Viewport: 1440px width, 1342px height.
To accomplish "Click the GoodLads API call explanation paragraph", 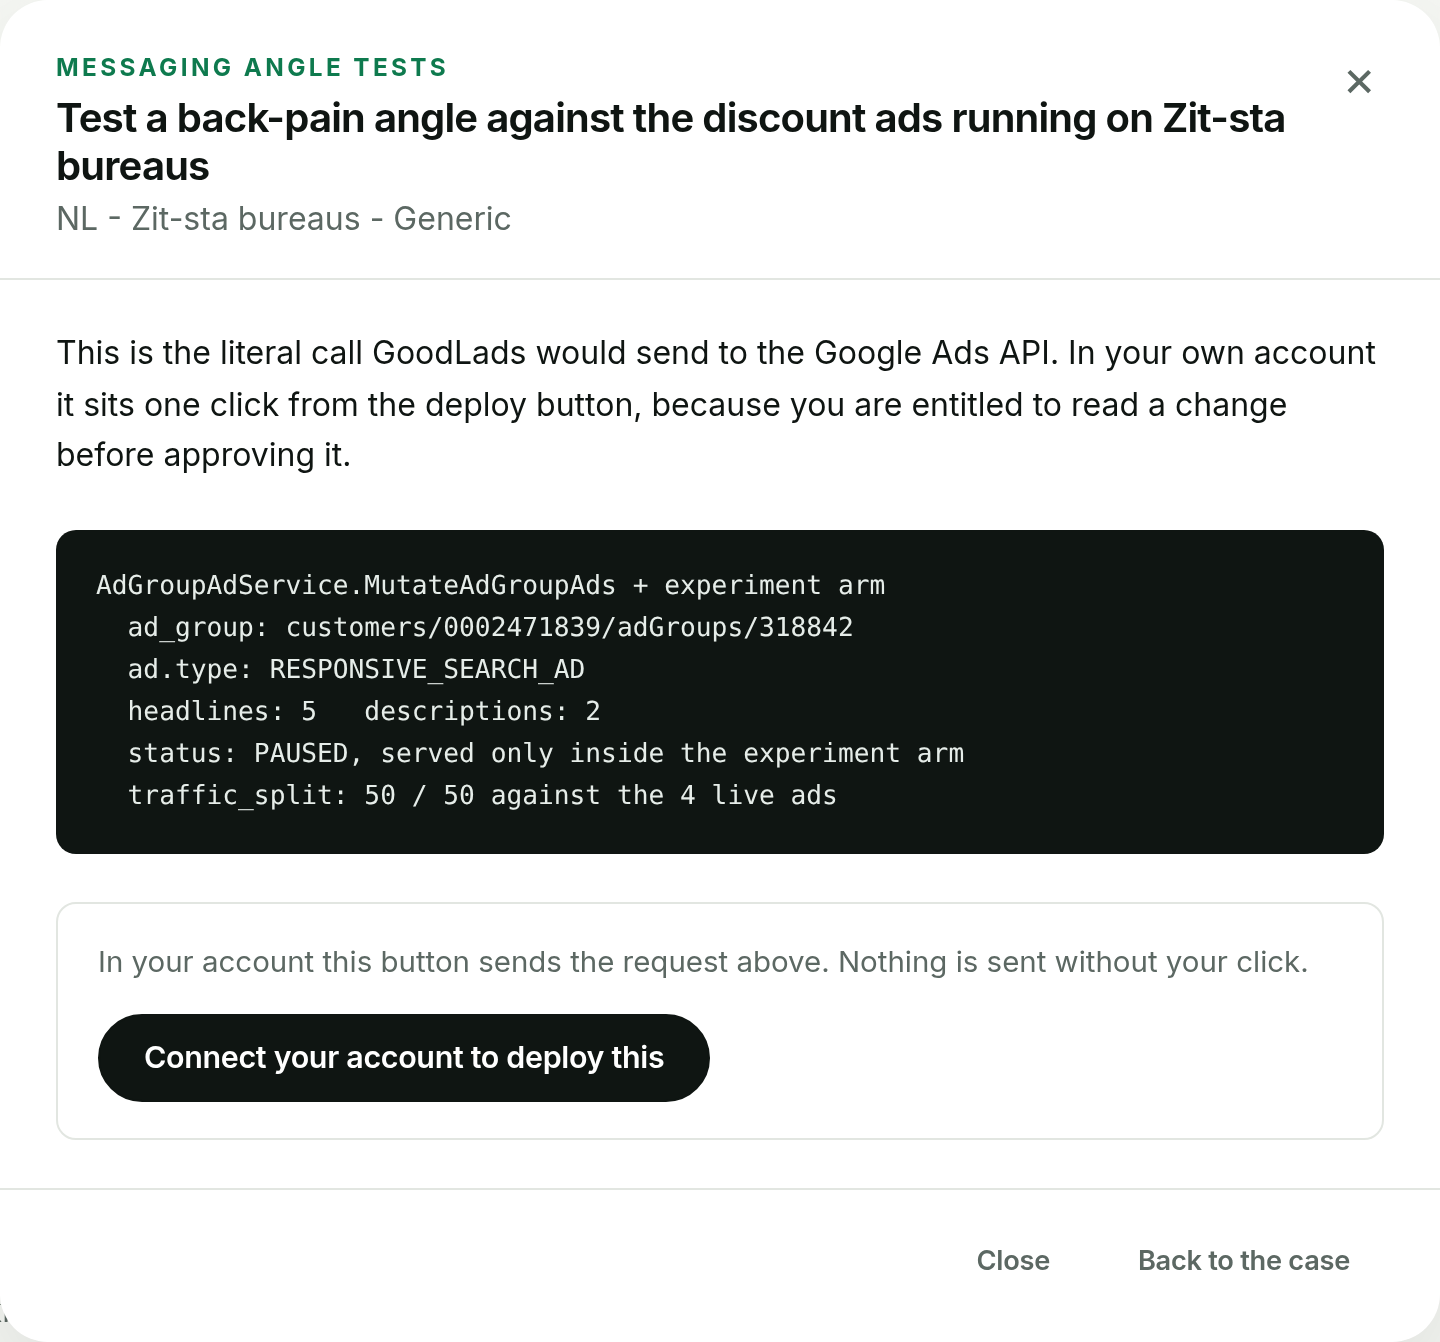I will (716, 404).
